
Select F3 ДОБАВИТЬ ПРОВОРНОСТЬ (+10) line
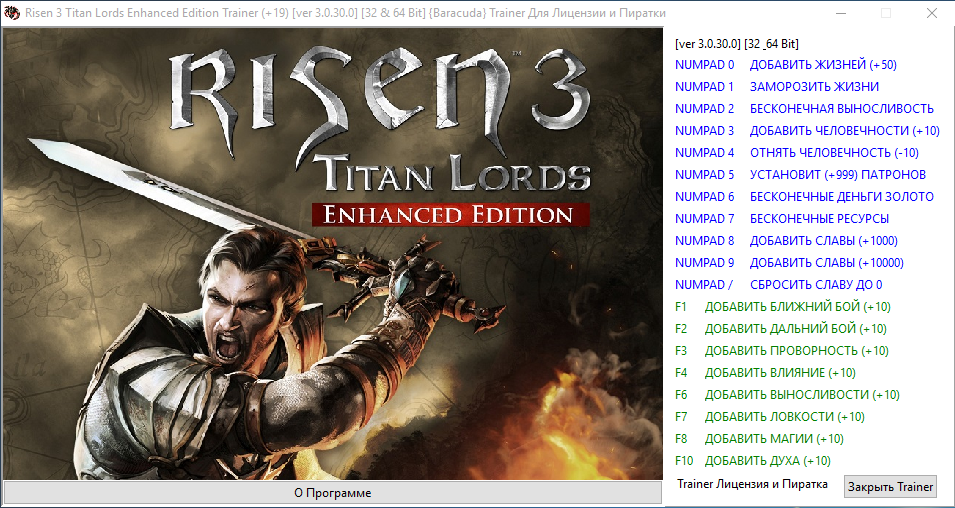pyautogui.click(x=781, y=350)
